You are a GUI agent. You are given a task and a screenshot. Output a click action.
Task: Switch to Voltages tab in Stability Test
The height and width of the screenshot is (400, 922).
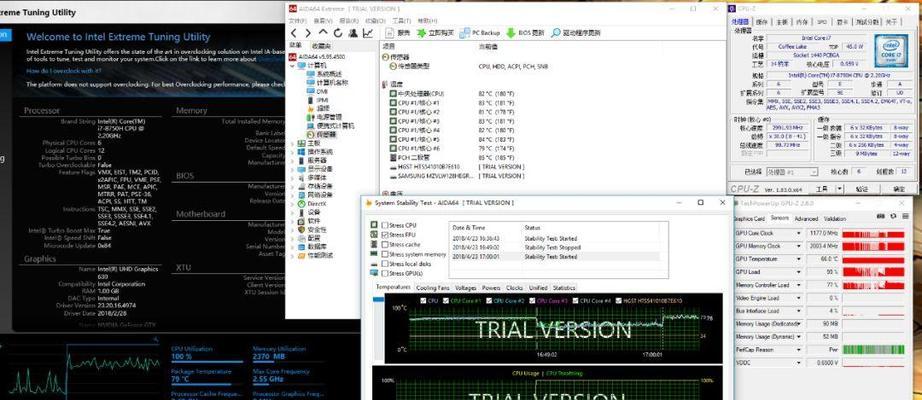point(466,288)
